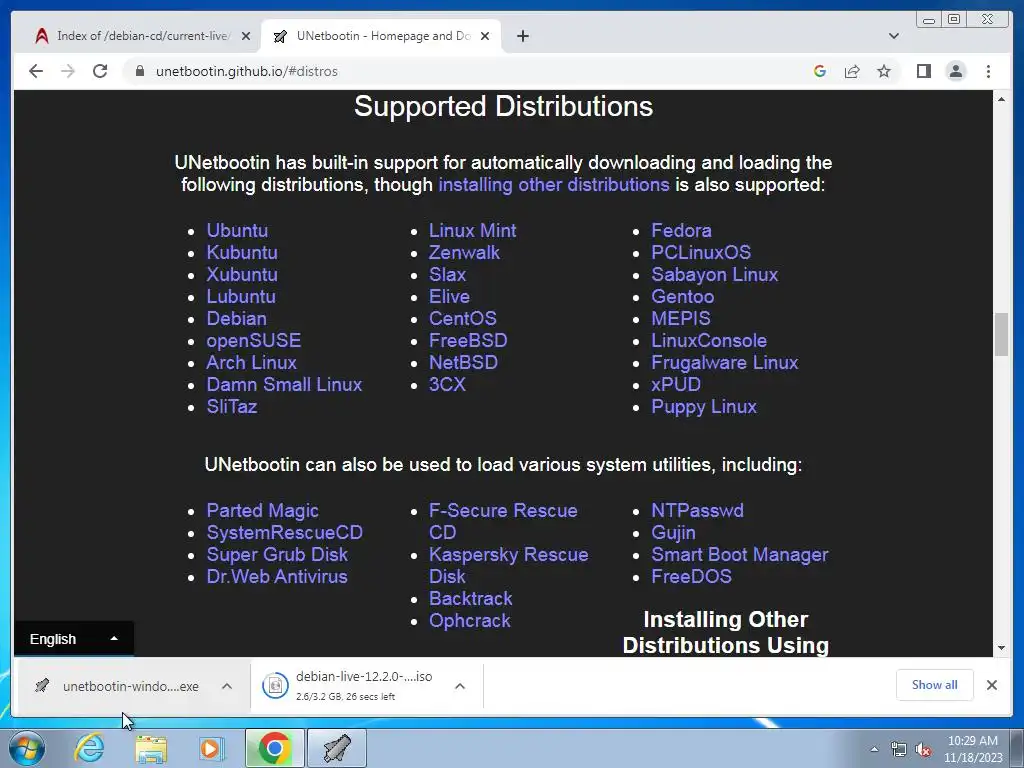Expand options for debian-live iso download
Image resolution: width=1024 pixels, height=768 pixels.
point(460,686)
